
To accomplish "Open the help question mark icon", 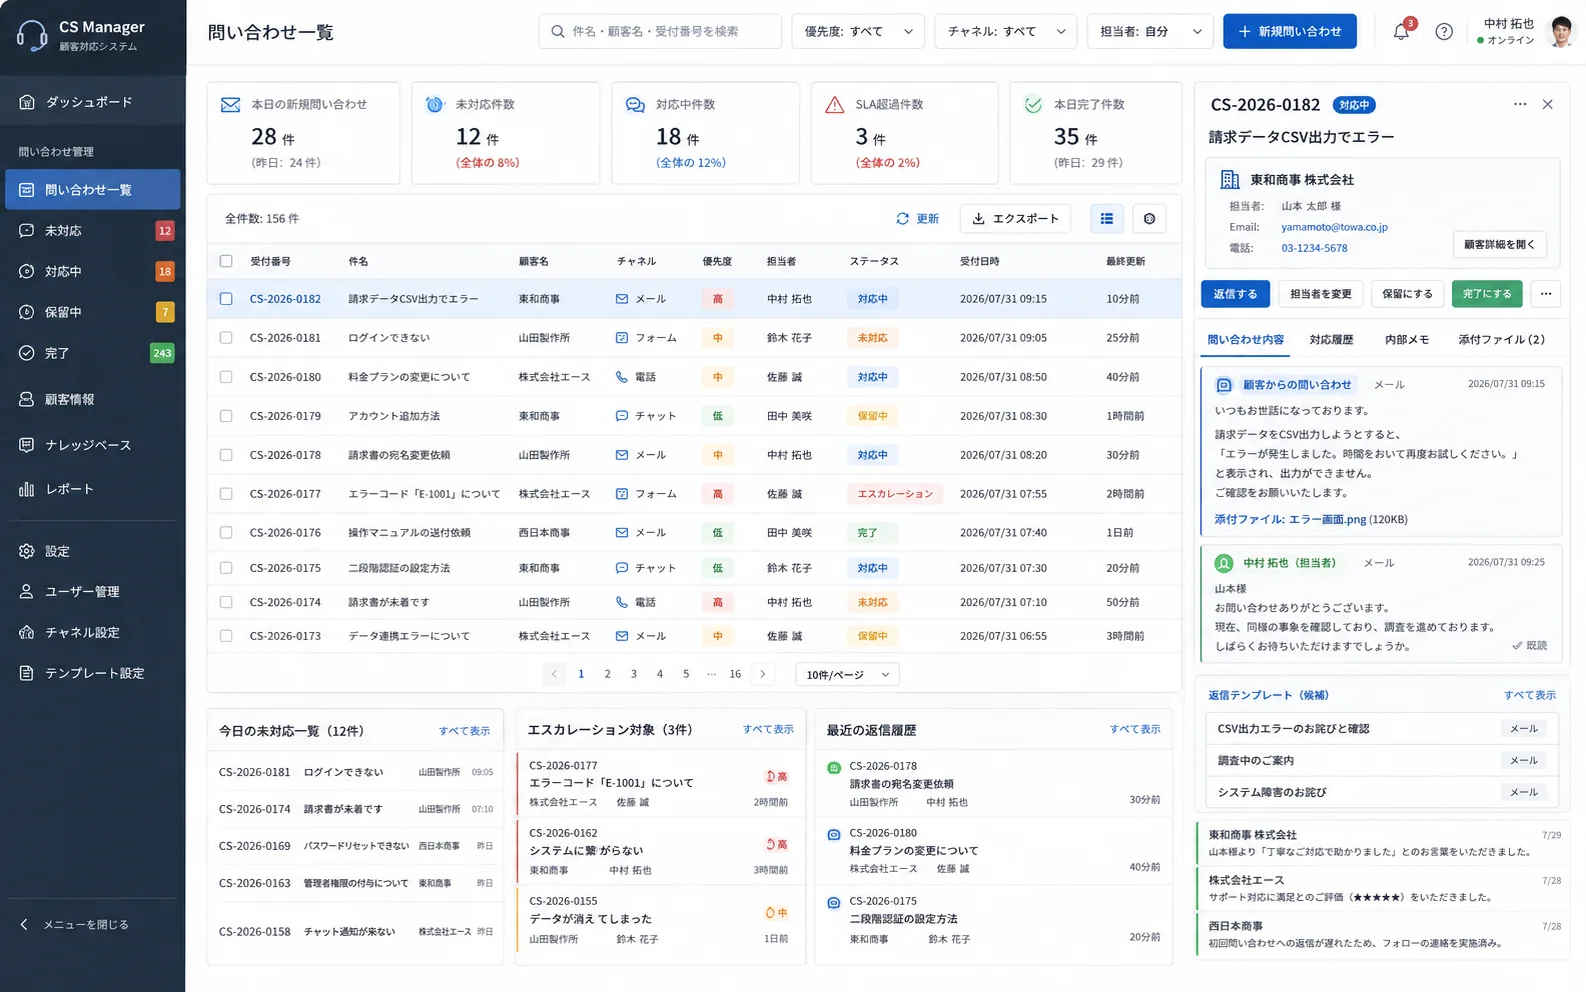I will (x=1444, y=32).
